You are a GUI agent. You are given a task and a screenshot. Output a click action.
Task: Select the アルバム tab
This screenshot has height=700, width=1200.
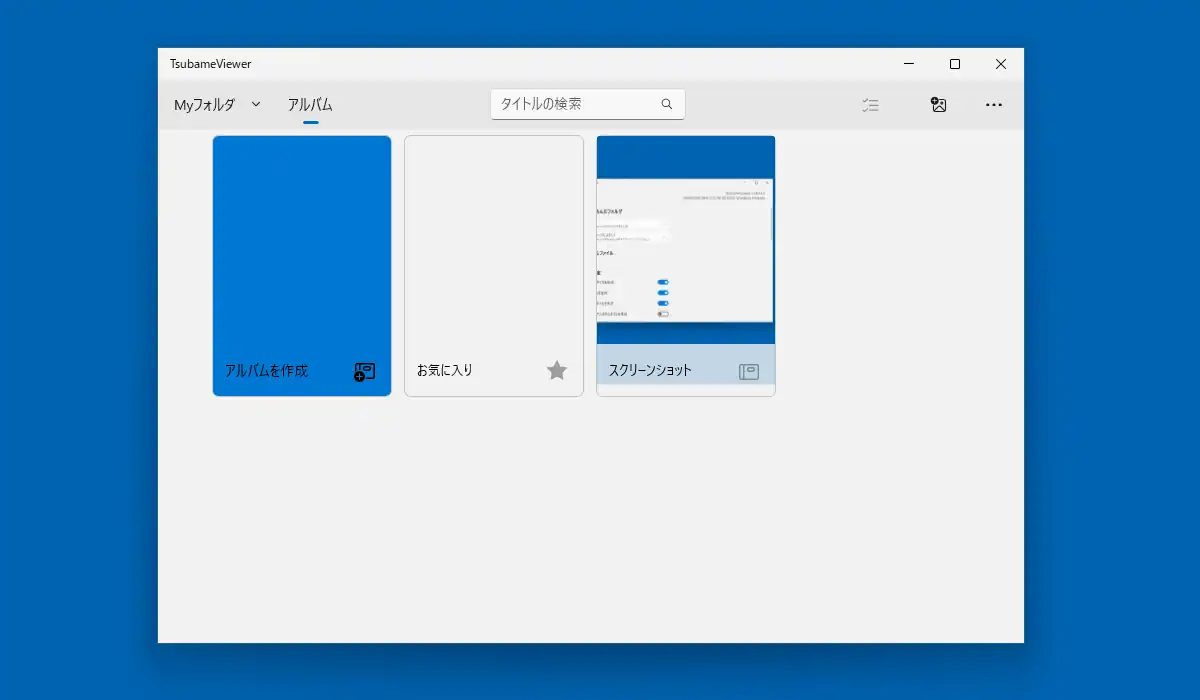(x=310, y=104)
